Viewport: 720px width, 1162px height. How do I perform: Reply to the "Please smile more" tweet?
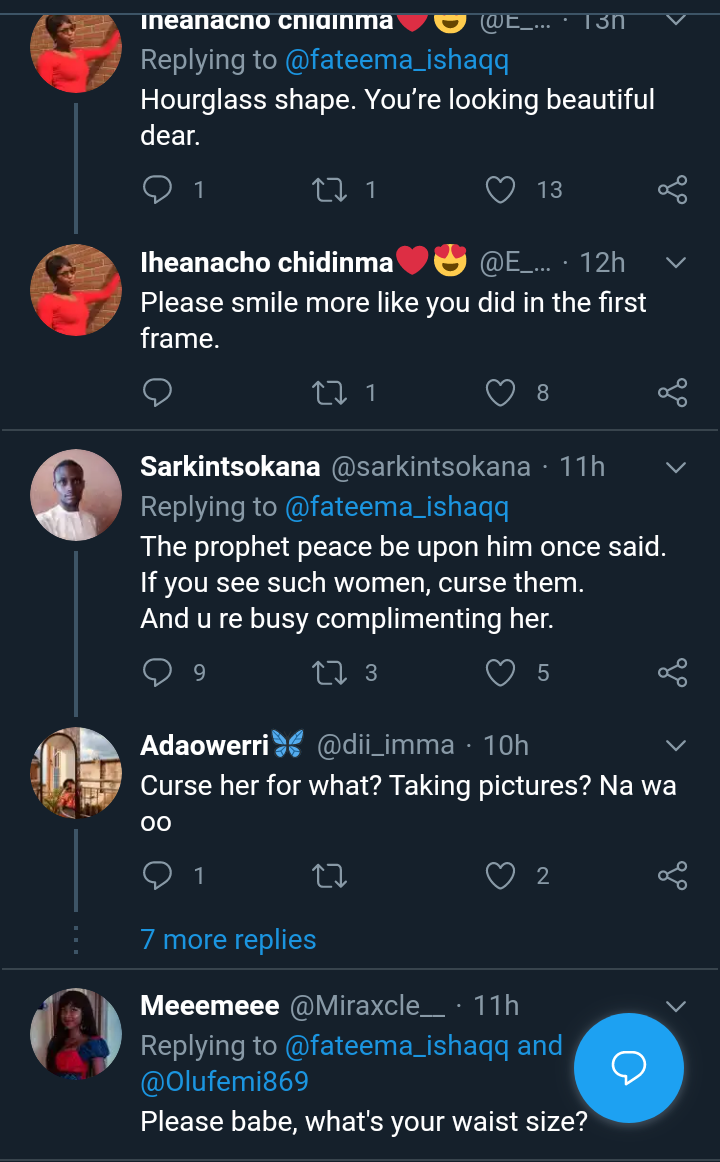coord(158,392)
